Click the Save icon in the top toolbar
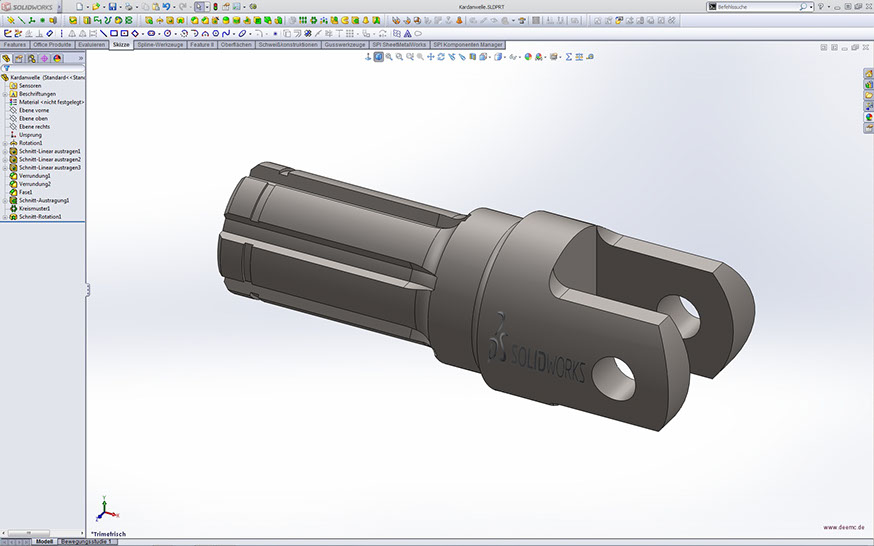The height and width of the screenshot is (546, 874). pos(112,7)
